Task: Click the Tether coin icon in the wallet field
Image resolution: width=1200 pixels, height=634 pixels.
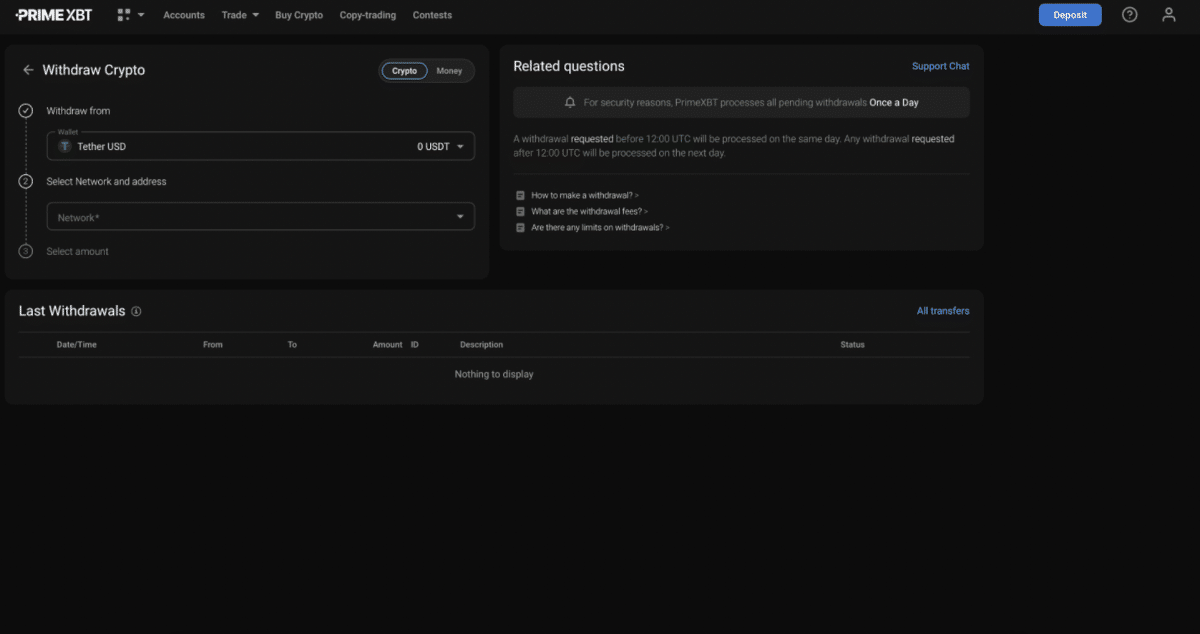Action: point(66,146)
